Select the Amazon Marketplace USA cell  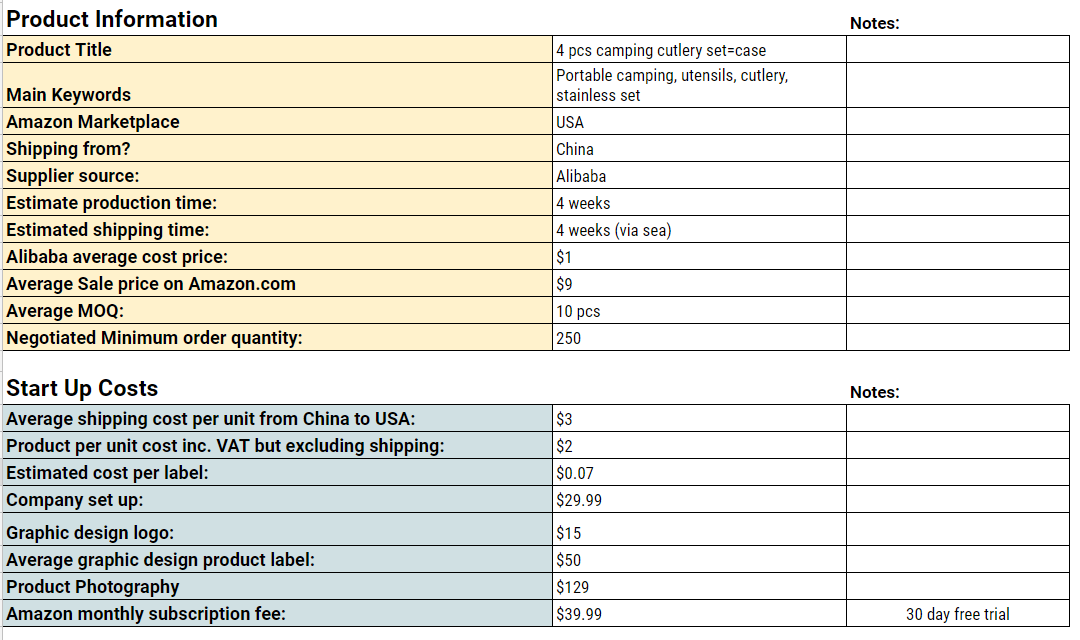point(699,121)
